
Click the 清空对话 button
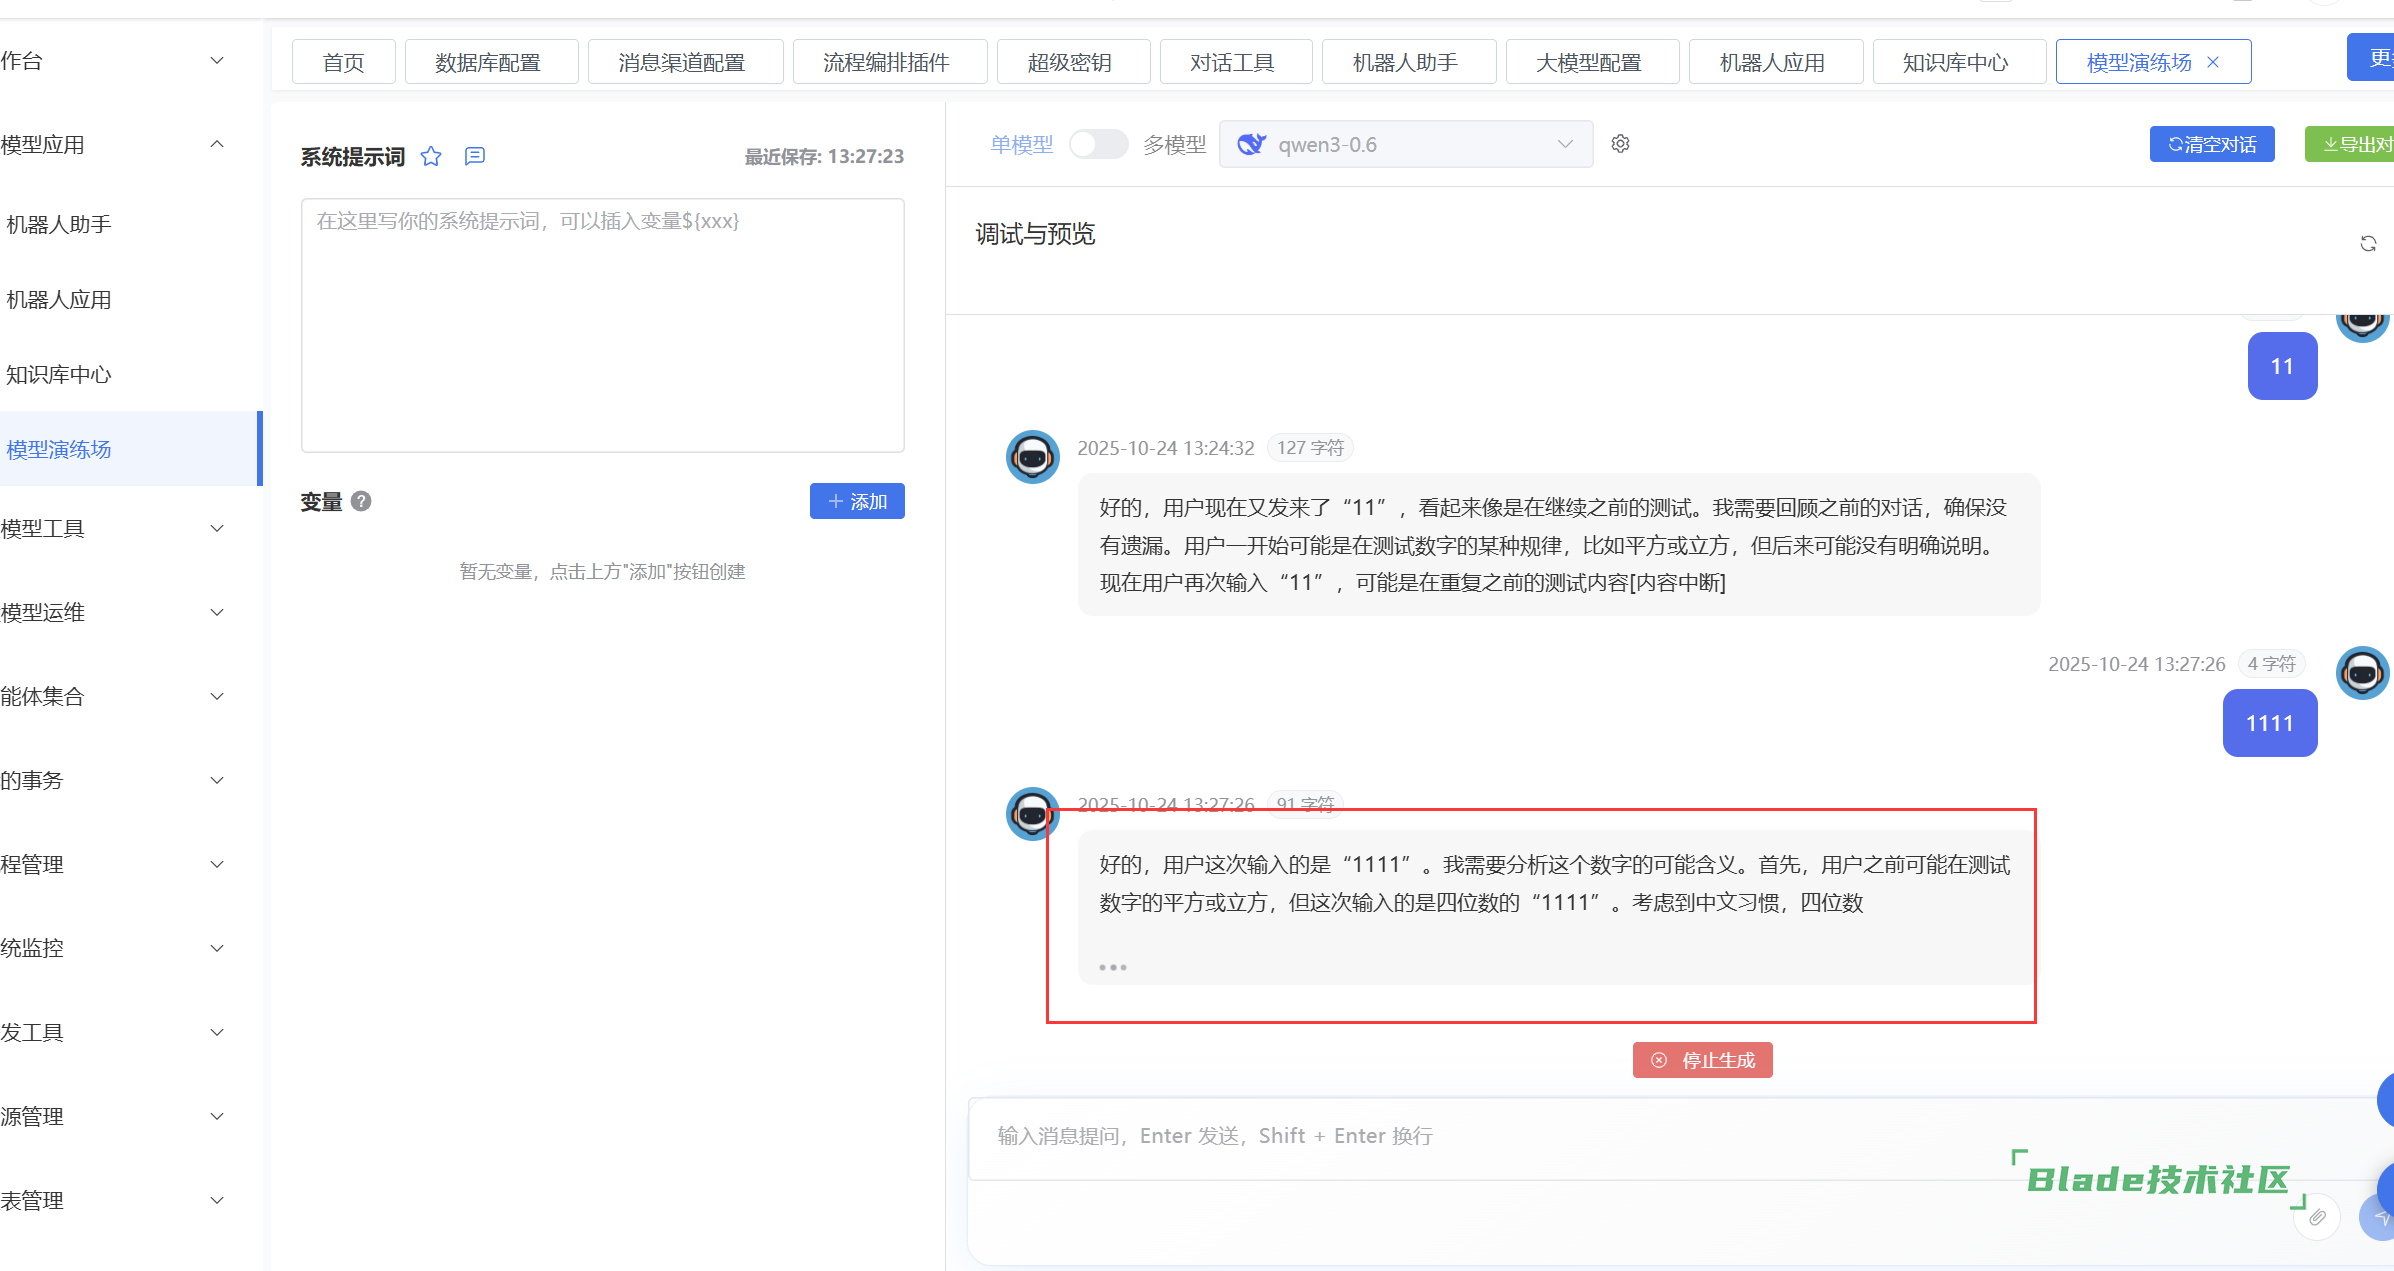pyautogui.click(x=2211, y=144)
